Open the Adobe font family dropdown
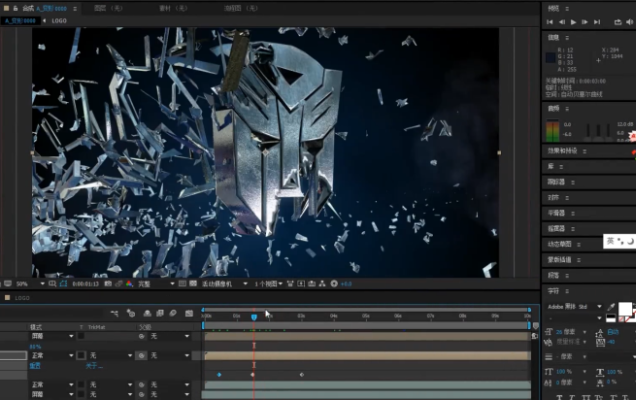Image resolution: width=636 pixels, height=400 pixels. click(574, 306)
